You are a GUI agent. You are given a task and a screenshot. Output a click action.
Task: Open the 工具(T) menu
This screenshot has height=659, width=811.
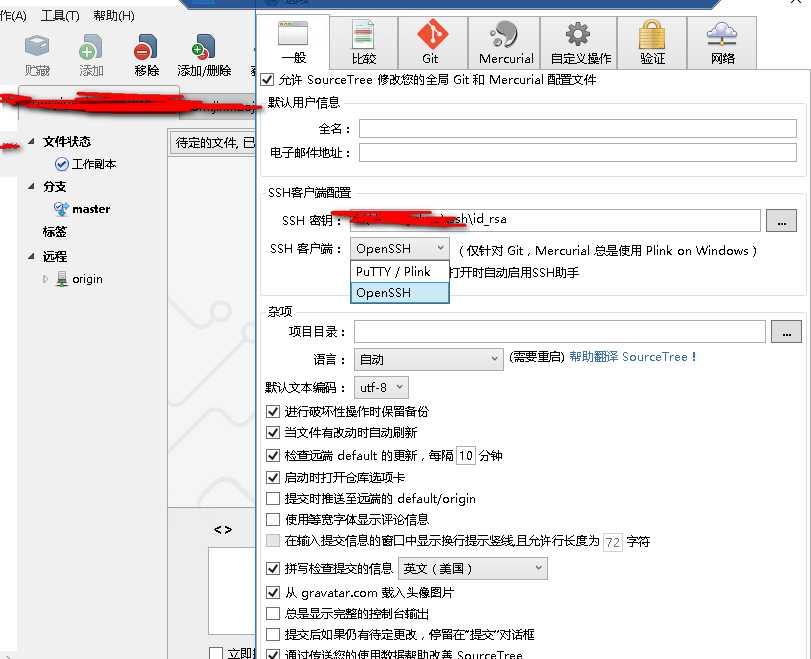(x=60, y=16)
